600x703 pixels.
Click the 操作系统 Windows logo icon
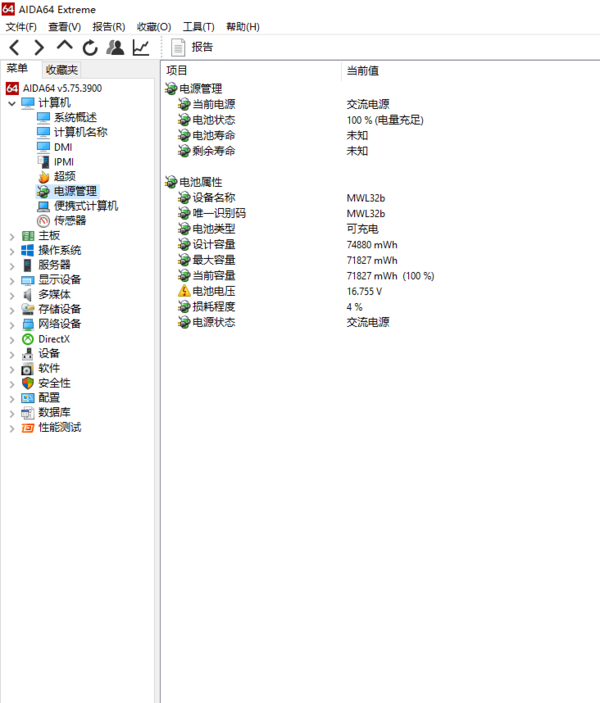(x=27, y=250)
